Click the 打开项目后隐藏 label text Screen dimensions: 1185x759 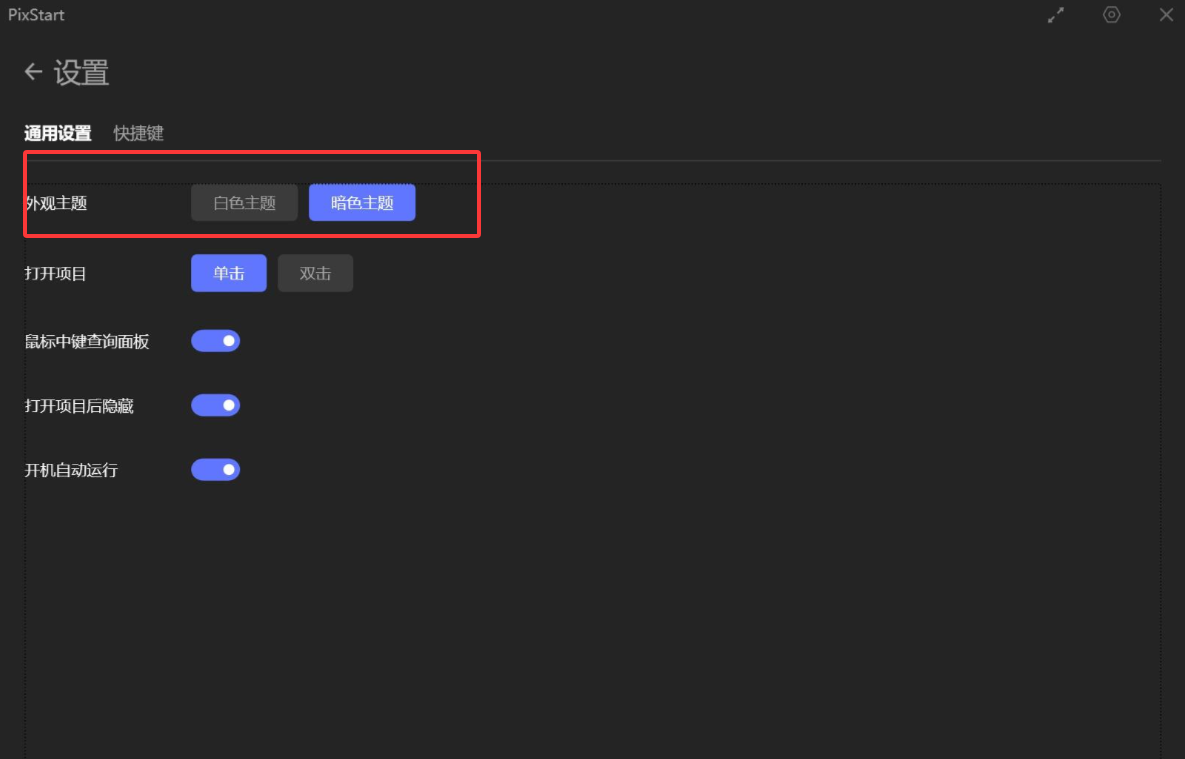pos(79,406)
